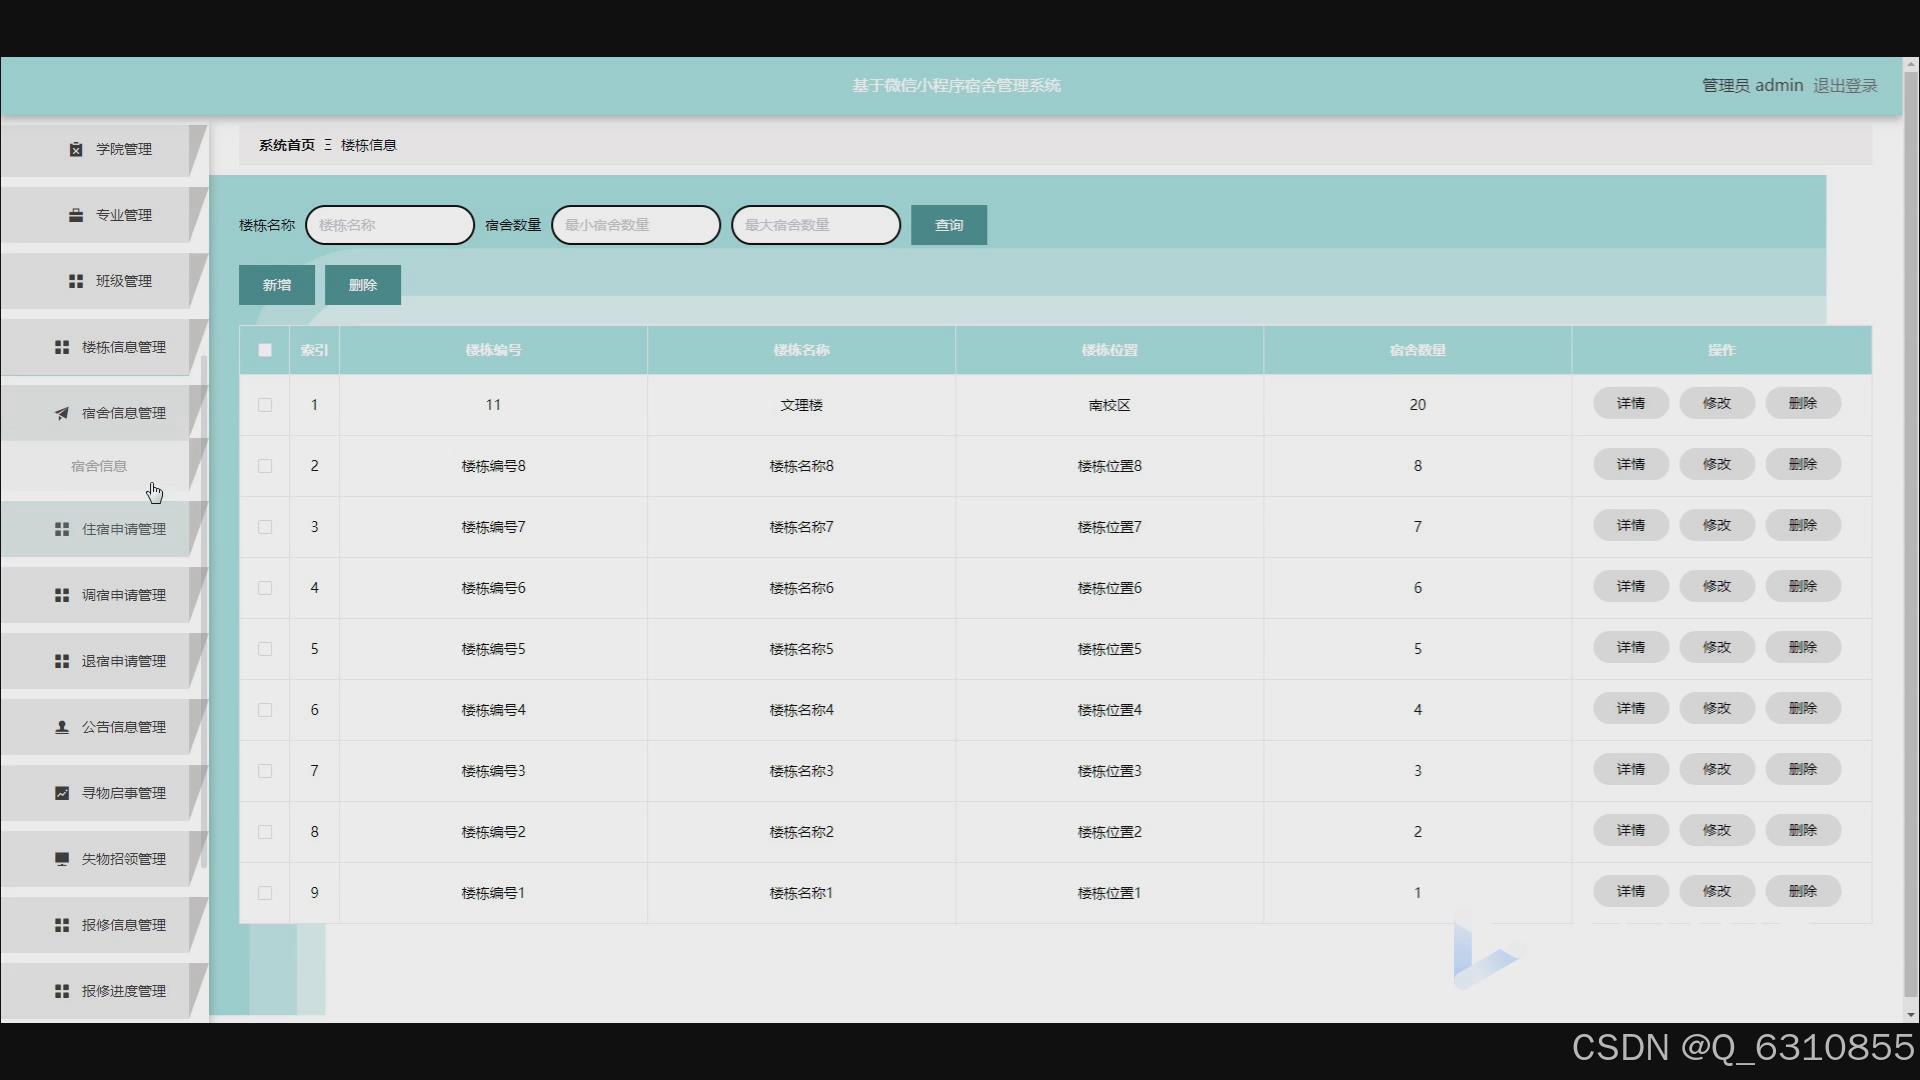Click the 查询 search button
This screenshot has width=1920, height=1080.
[948, 225]
